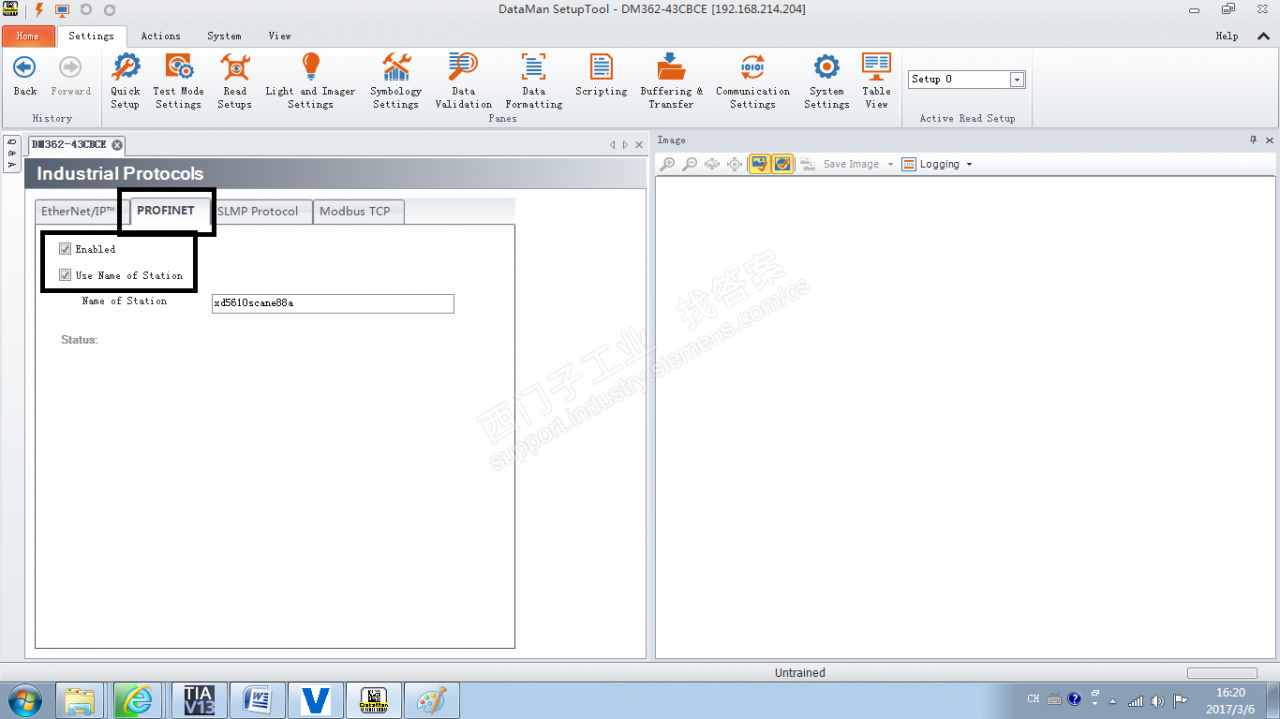Image resolution: width=1280 pixels, height=719 pixels.
Task: Switch to SLMP Protocol tab
Action: tap(258, 211)
